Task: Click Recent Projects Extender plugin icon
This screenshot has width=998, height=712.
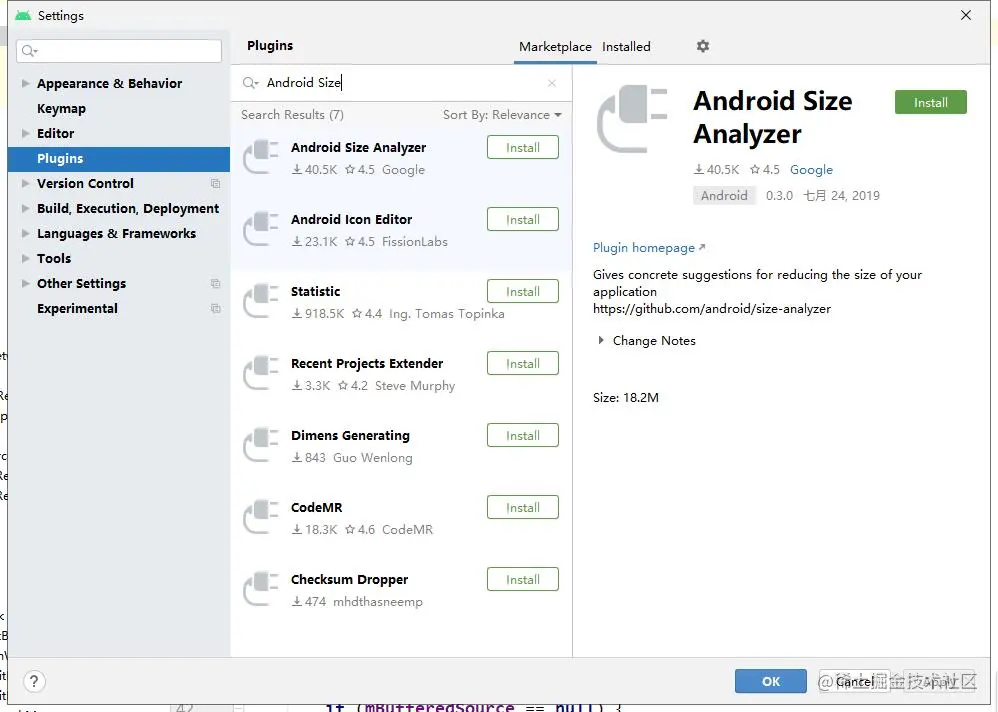Action: pos(261,372)
